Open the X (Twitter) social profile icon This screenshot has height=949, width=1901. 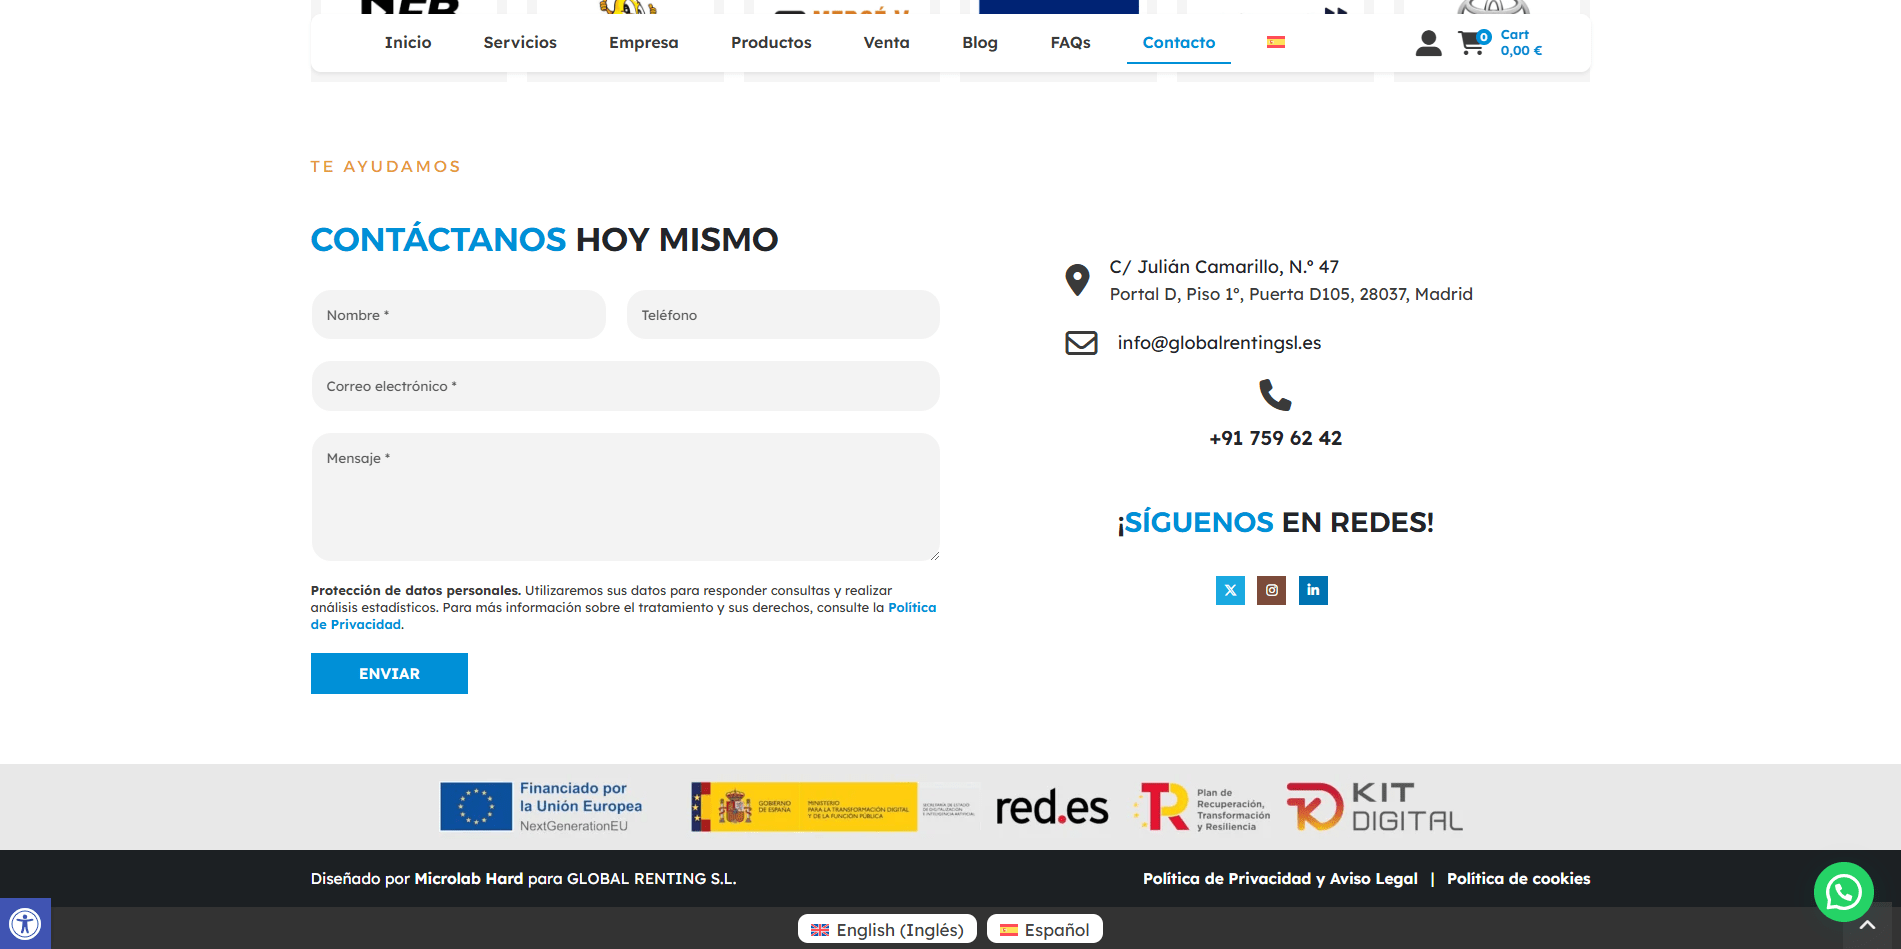[1230, 590]
